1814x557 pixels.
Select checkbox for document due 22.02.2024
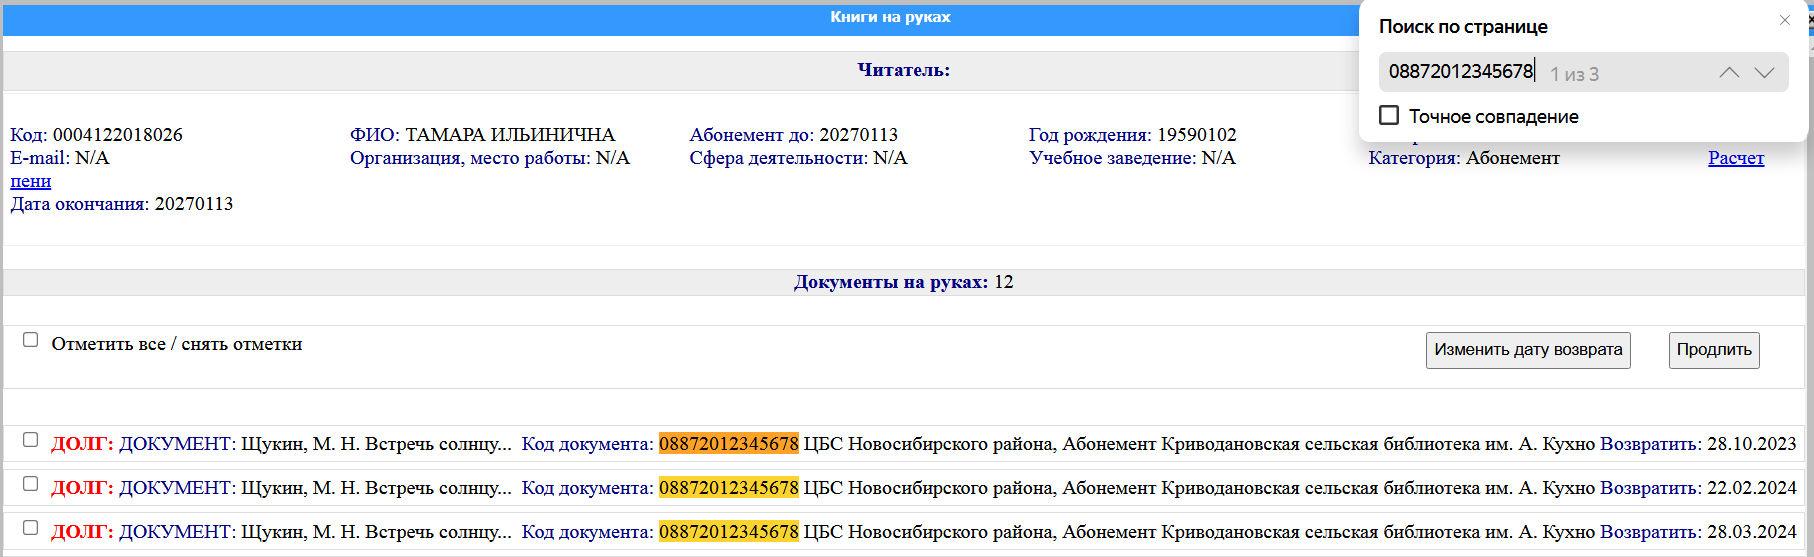click(31, 484)
